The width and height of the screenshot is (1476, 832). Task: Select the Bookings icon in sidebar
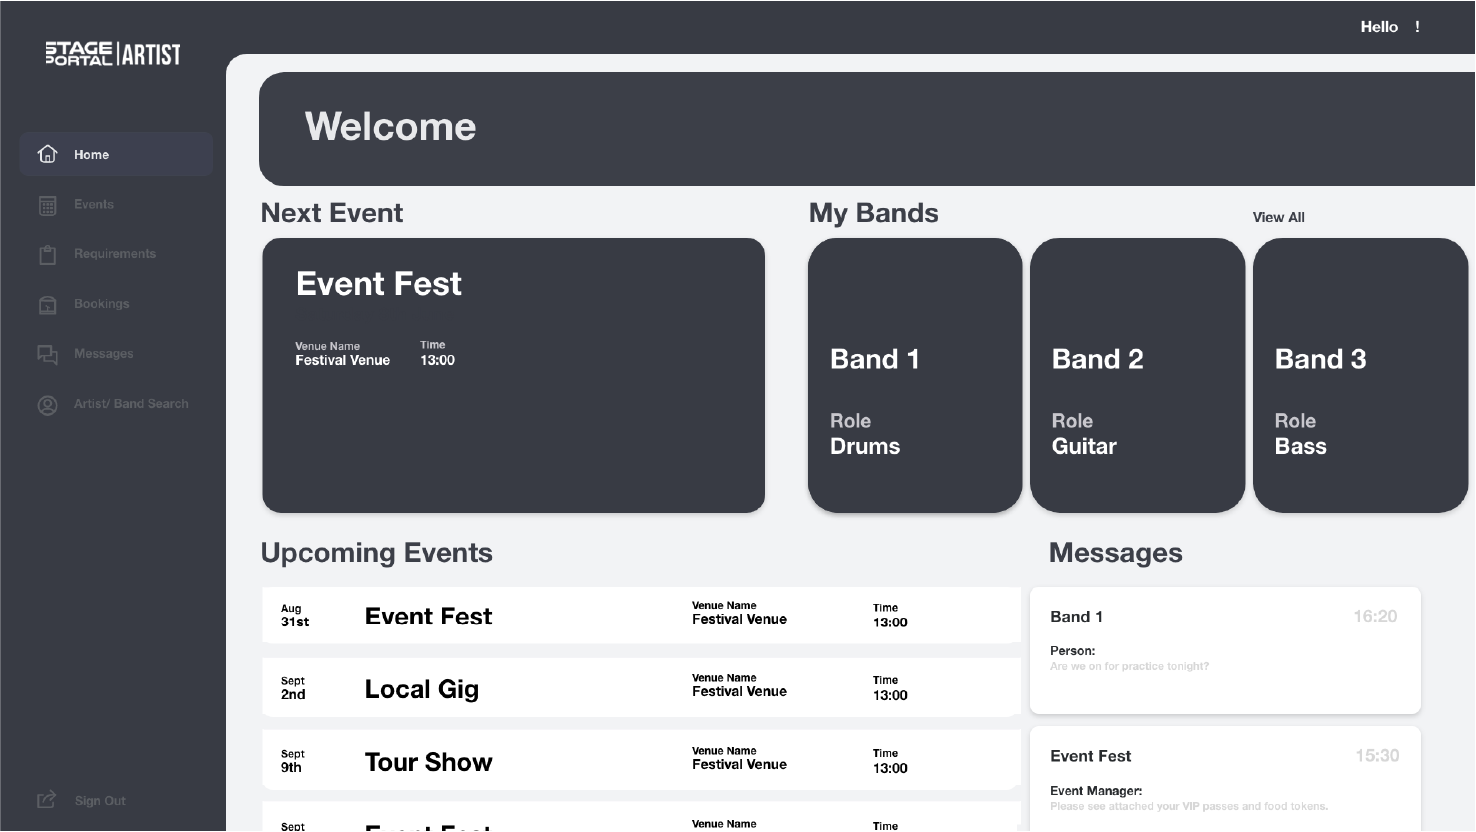pos(47,305)
